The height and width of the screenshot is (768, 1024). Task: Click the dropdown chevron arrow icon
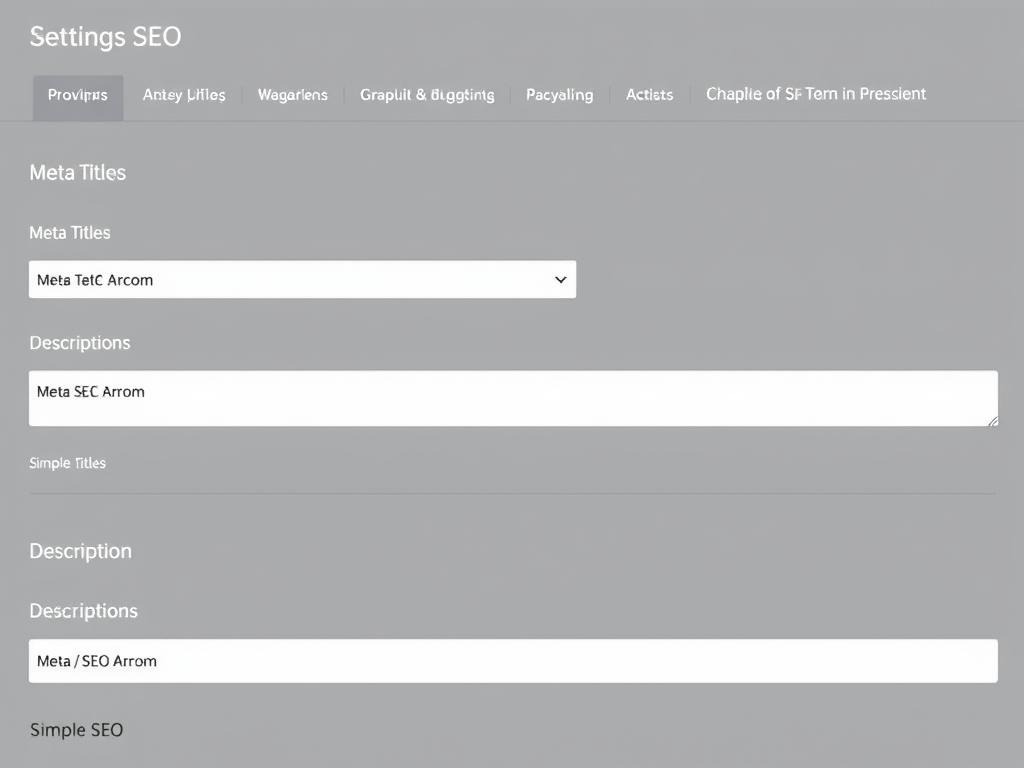[x=560, y=280]
